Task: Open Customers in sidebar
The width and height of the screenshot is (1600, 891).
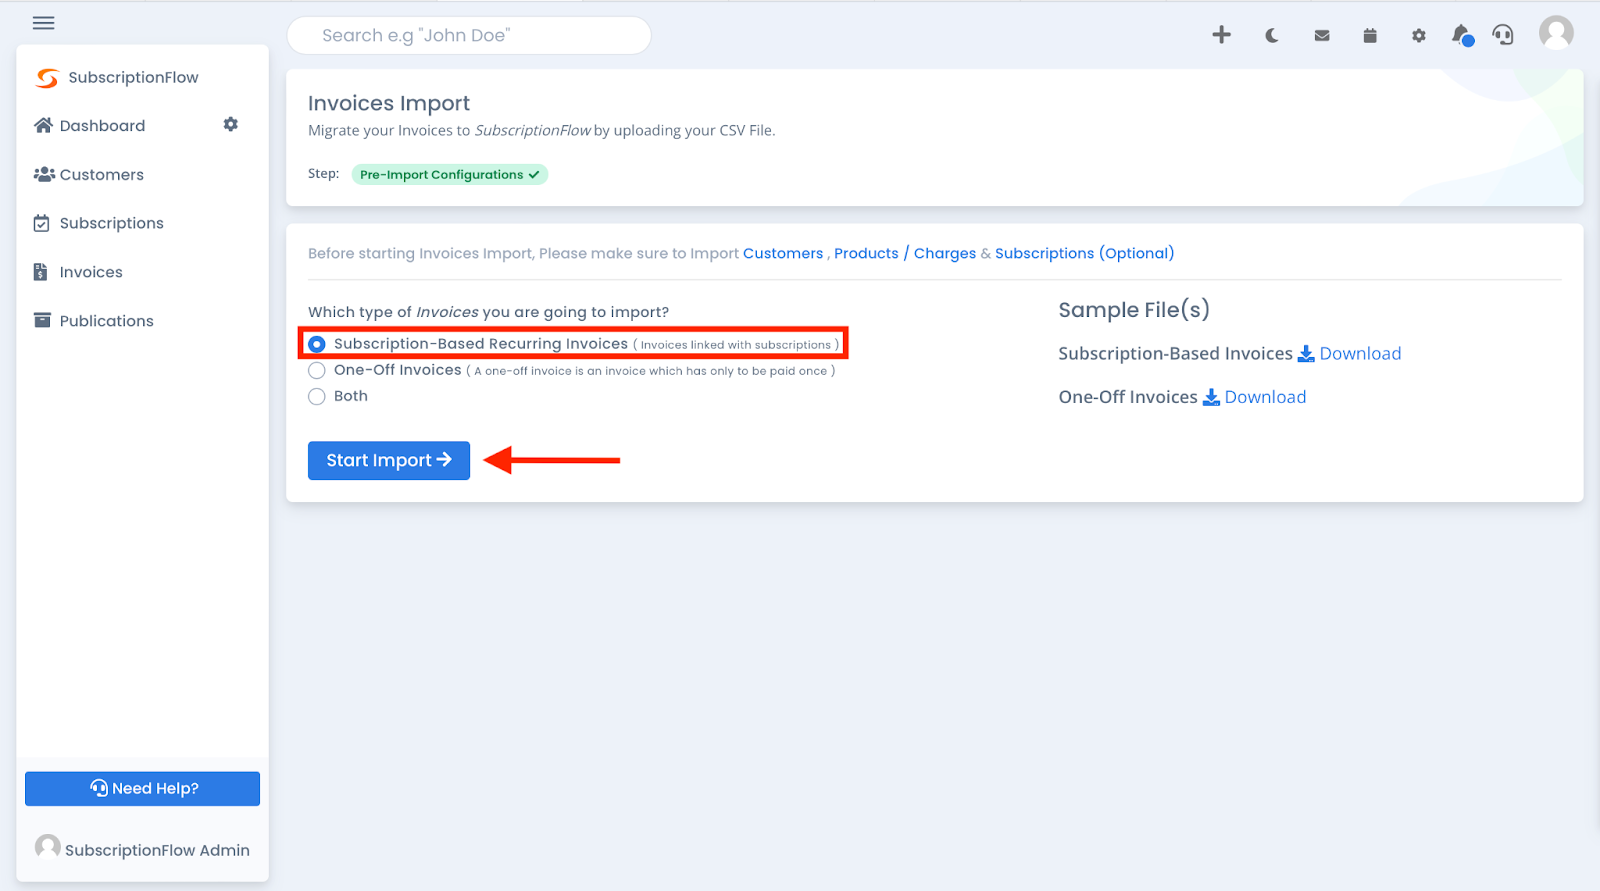Action: pos(101,175)
